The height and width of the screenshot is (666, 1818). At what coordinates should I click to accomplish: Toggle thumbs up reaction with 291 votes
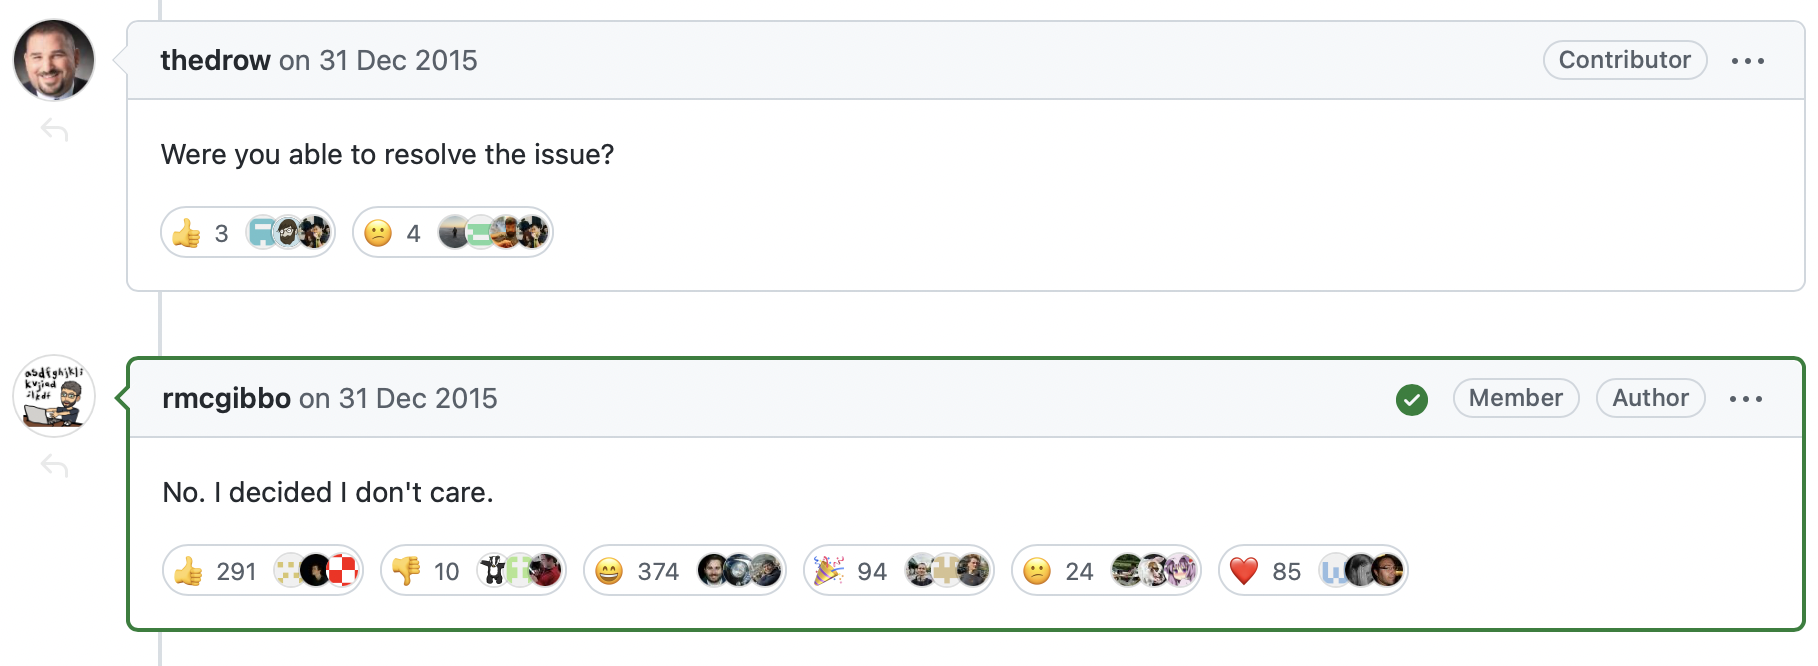[217, 571]
